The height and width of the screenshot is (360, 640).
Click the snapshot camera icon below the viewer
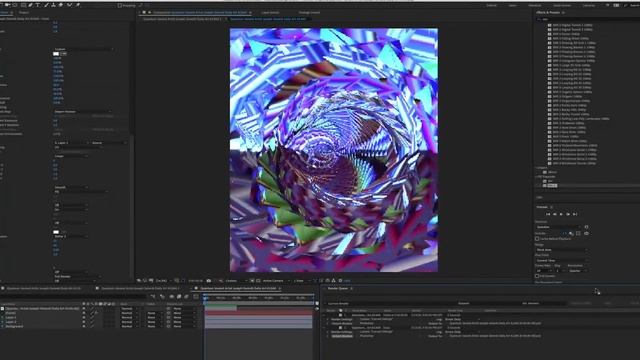209,281
